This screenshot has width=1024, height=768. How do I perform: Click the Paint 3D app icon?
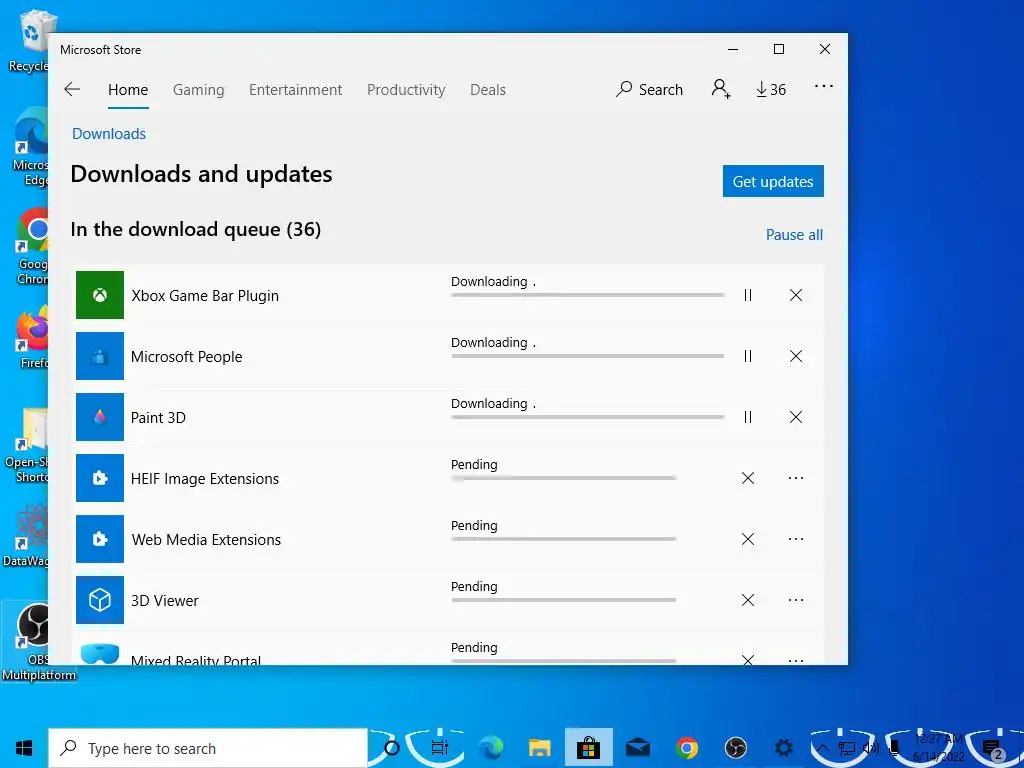point(100,417)
